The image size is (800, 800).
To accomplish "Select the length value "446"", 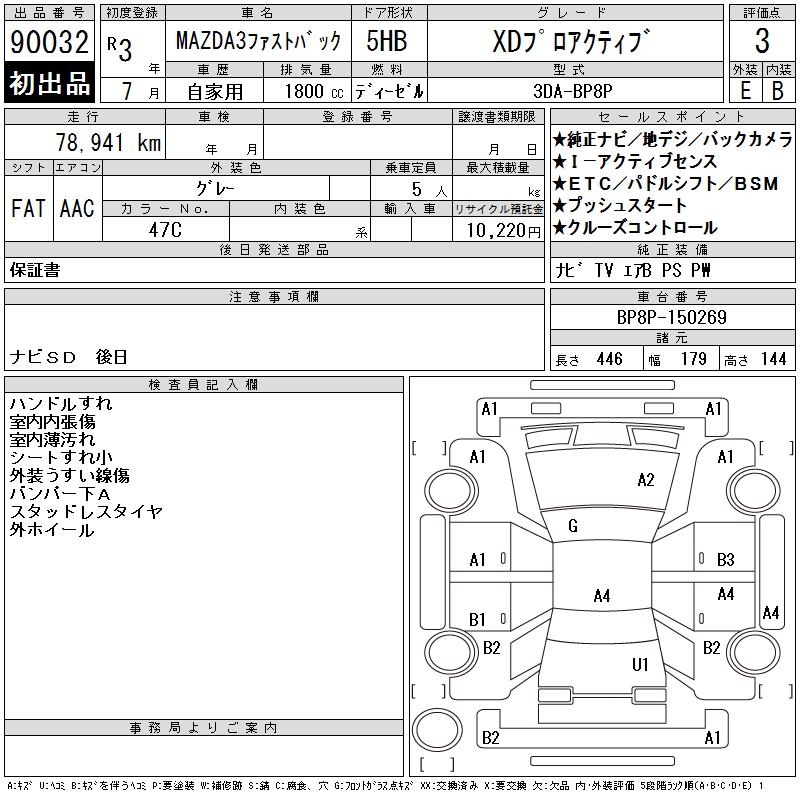I will pyautogui.click(x=609, y=359).
